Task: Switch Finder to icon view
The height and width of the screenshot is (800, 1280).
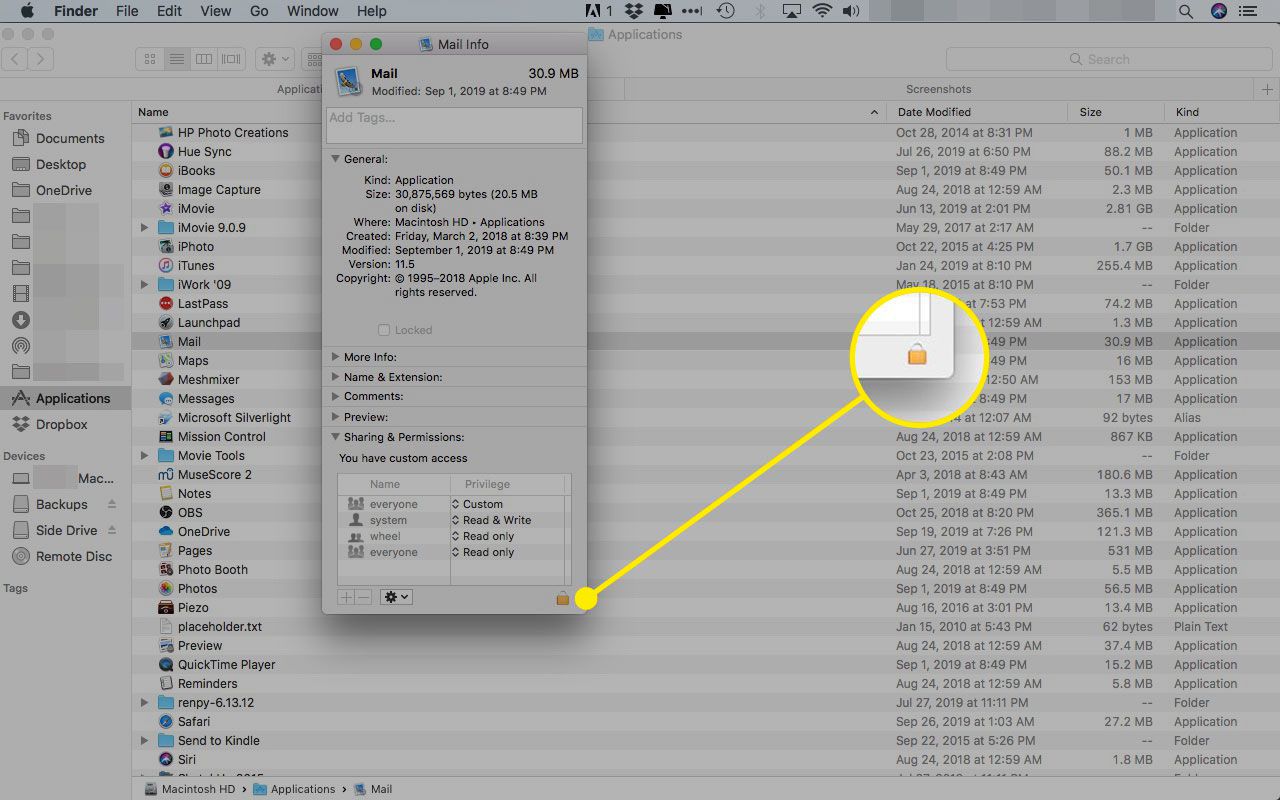Action: (150, 59)
